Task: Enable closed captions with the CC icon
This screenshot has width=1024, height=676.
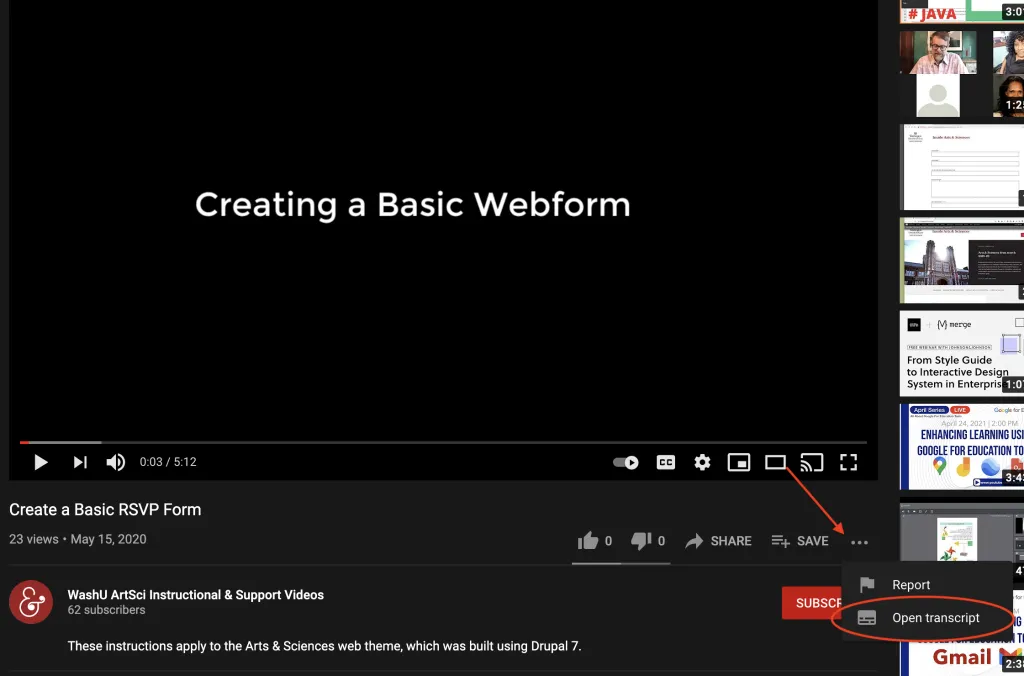Action: coord(665,462)
